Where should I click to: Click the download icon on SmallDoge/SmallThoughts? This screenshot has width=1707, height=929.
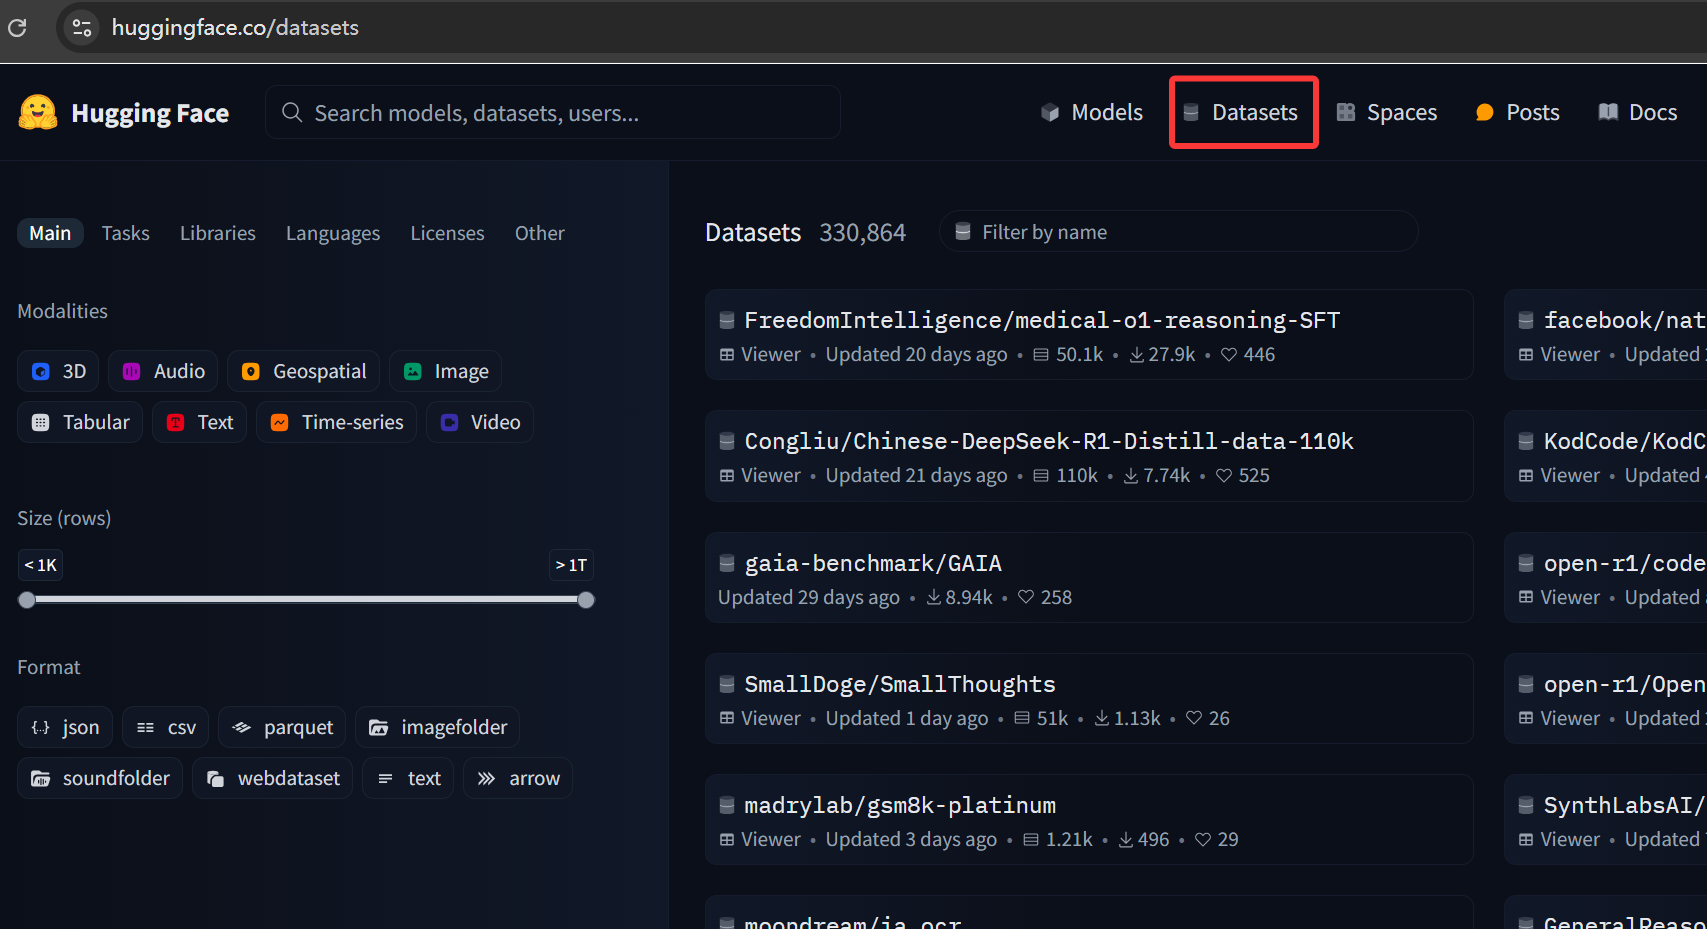tap(1101, 718)
